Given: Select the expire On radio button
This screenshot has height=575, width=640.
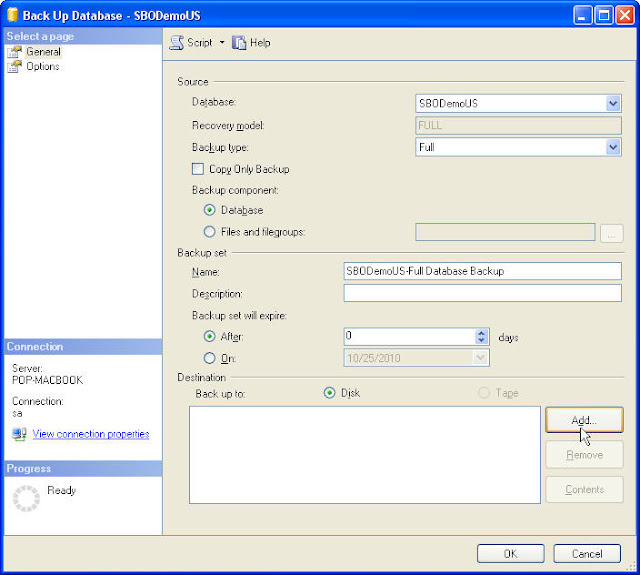Looking at the screenshot, I should [x=209, y=358].
